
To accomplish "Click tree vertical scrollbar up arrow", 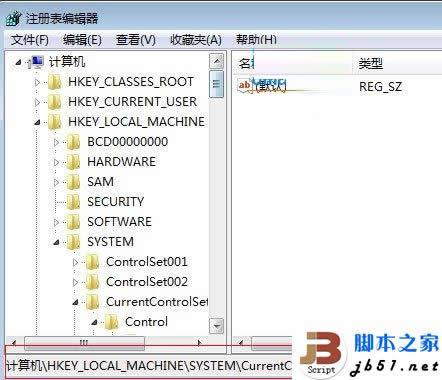I will tap(217, 61).
